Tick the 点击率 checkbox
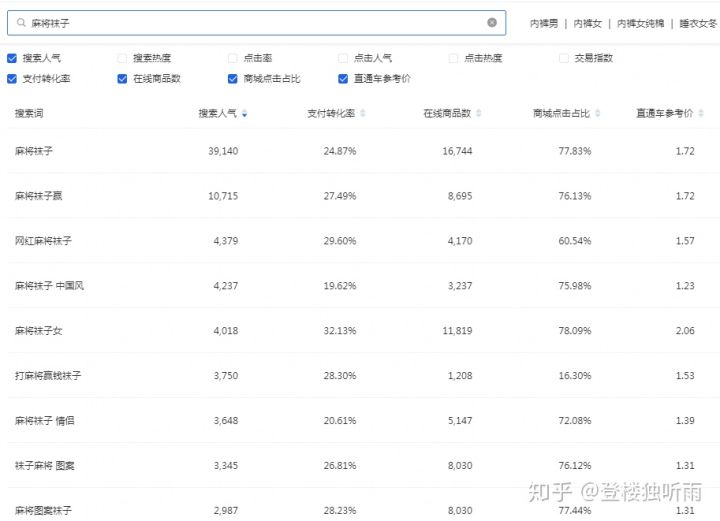The image size is (720, 521). pyautogui.click(x=233, y=58)
